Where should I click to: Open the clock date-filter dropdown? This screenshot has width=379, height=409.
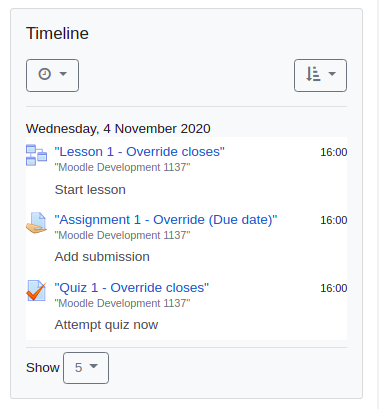pos(52,75)
